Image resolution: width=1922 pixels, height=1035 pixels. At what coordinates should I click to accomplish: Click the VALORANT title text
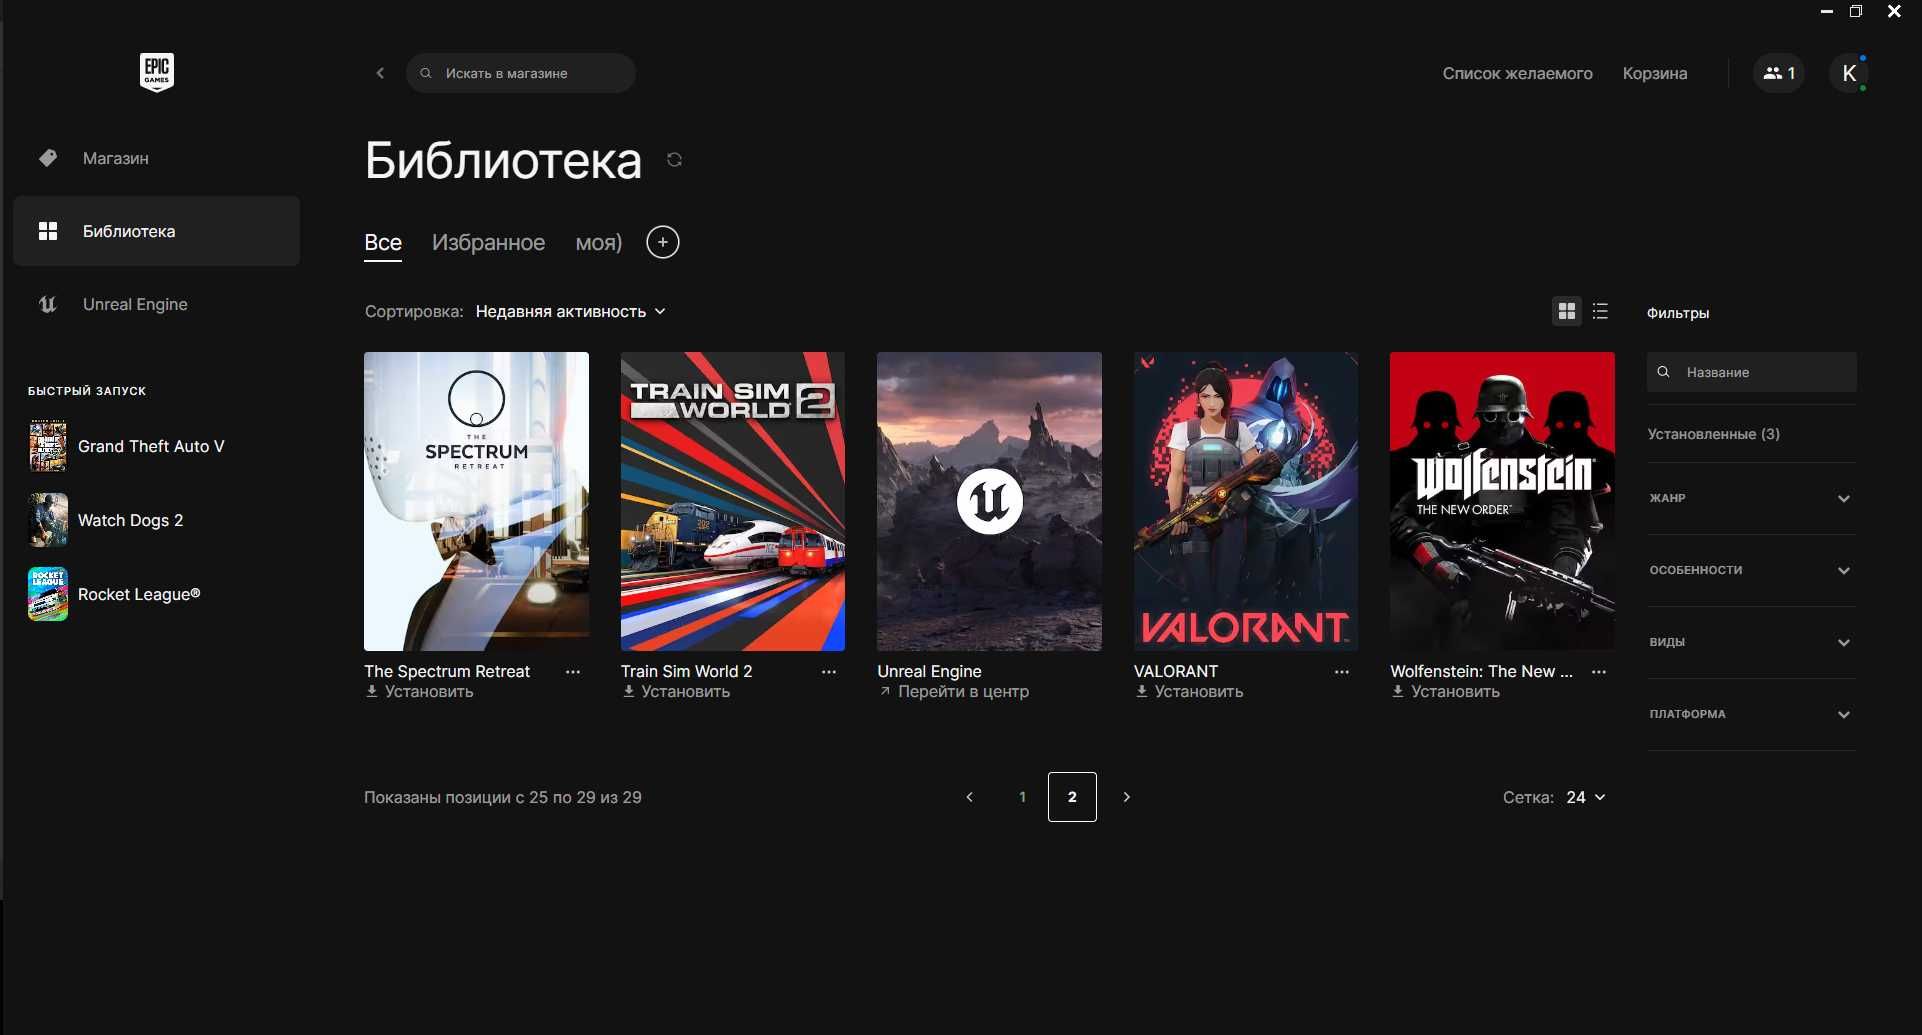point(1176,671)
